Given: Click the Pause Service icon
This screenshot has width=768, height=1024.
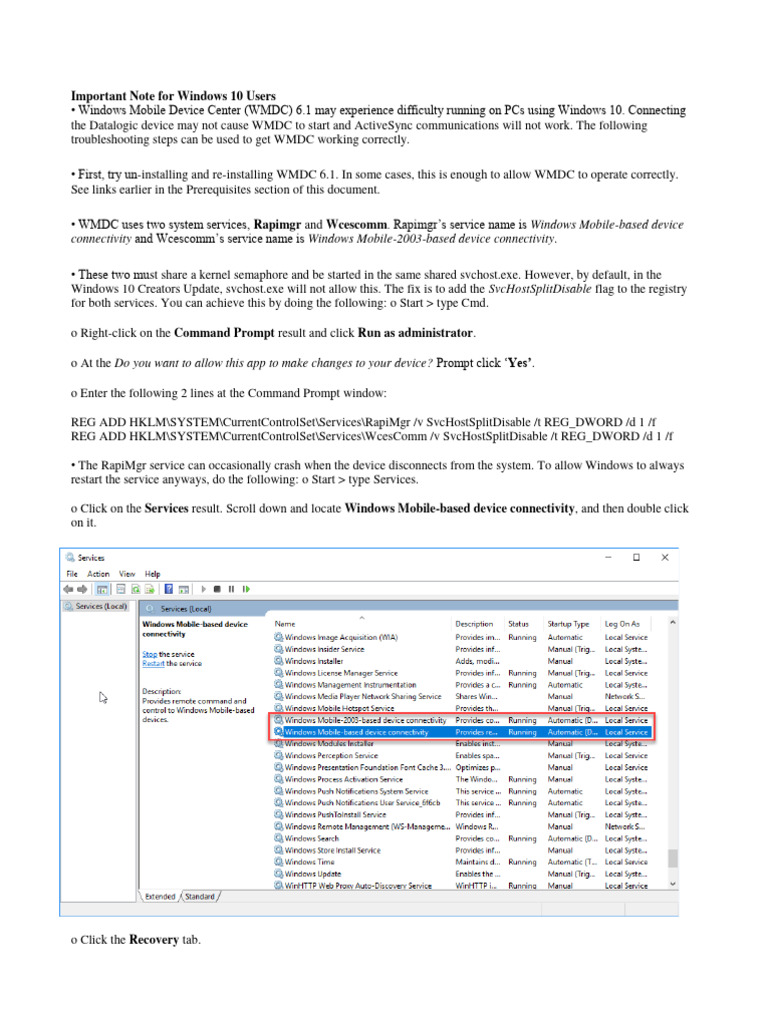Looking at the screenshot, I should [x=231, y=589].
